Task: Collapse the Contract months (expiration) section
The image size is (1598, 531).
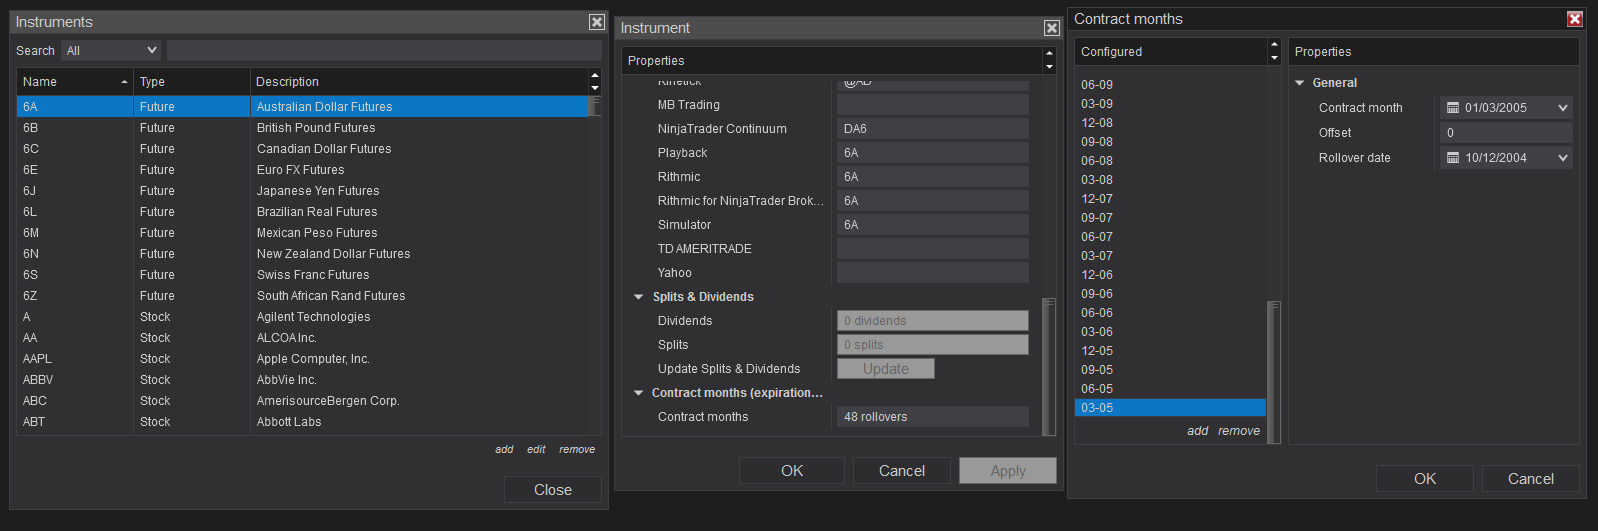Action: pos(639,393)
